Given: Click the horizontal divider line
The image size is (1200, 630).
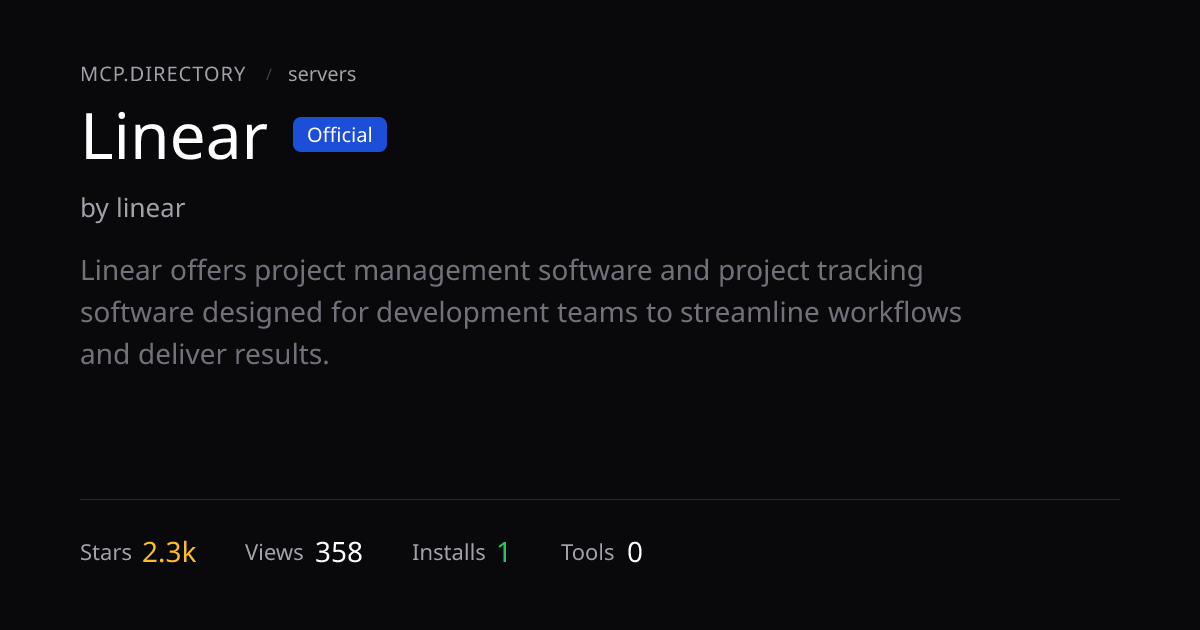Looking at the screenshot, I should pyautogui.click(x=600, y=499).
